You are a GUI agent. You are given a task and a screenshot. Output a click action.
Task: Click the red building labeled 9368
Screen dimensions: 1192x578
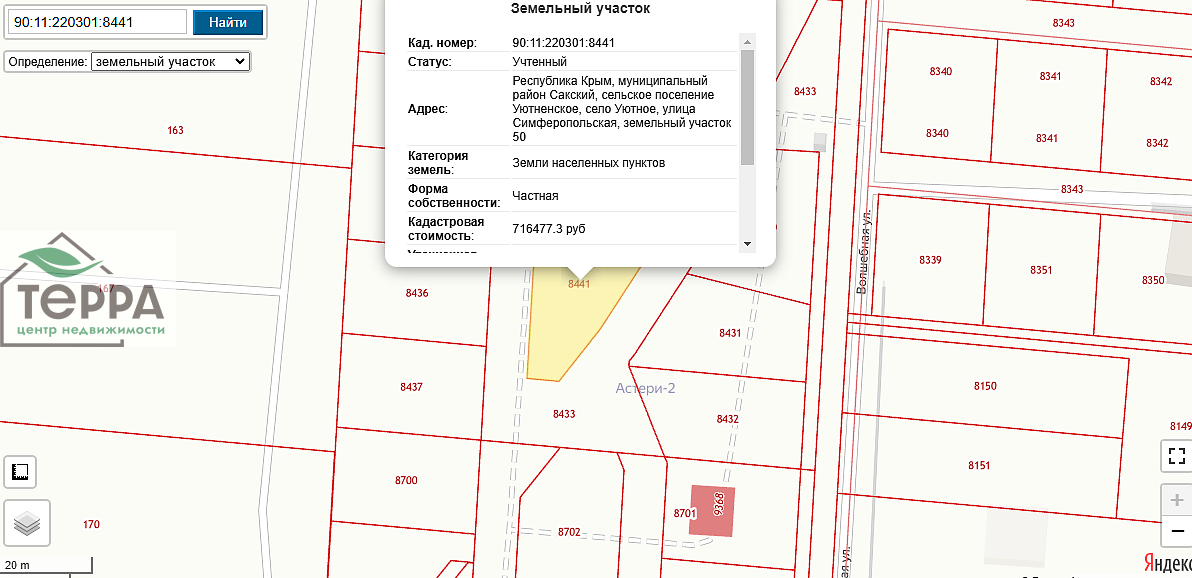pyautogui.click(x=712, y=511)
